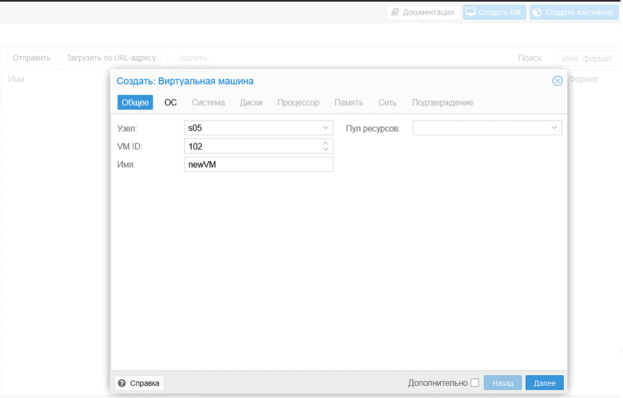
Task: Open the Узел dropdown showing s05
Action: click(x=325, y=128)
